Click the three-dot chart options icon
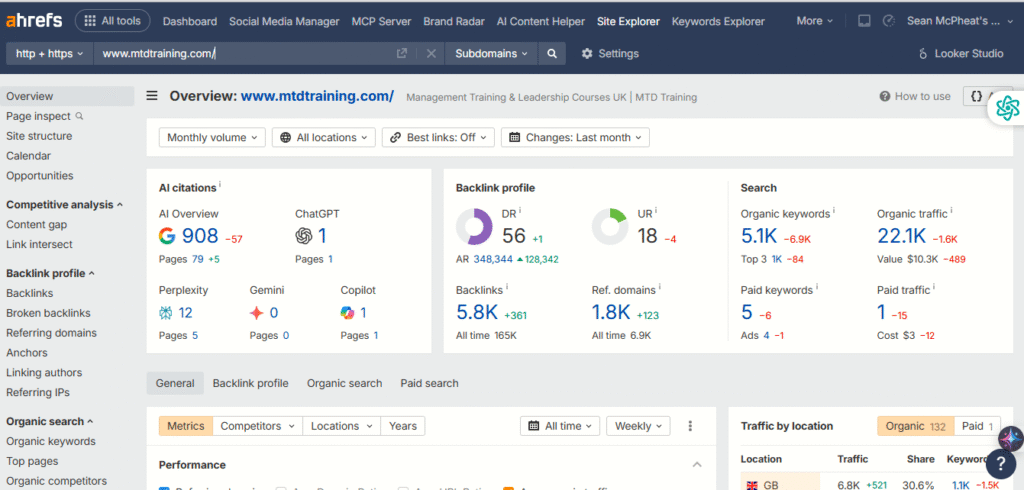The width and height of the screenshot is (1024, 490). (x=690, y=426)
